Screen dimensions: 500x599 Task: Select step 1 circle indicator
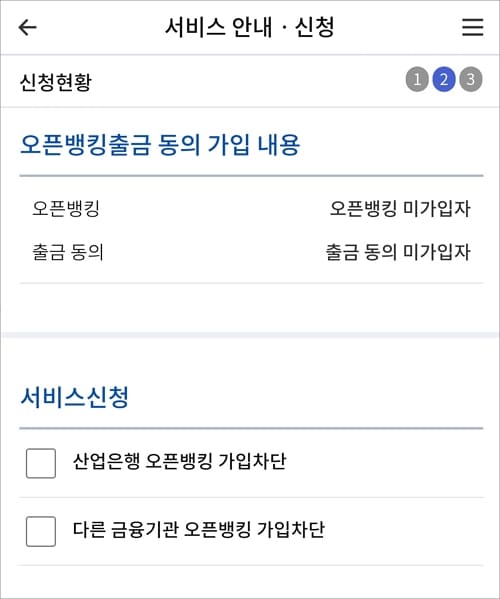coord(417,79)
